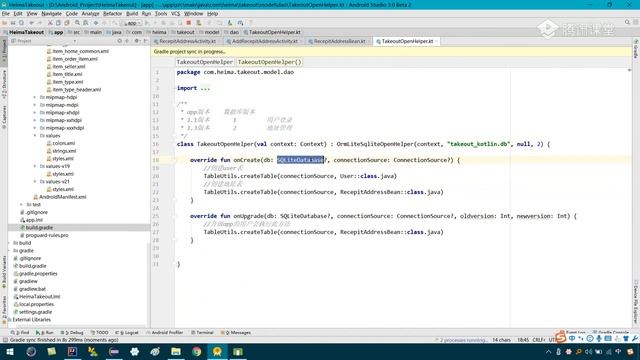The image size is (640, 360).
Task: Click the AVD Manager toolbar icon
Action: (230, 23)
